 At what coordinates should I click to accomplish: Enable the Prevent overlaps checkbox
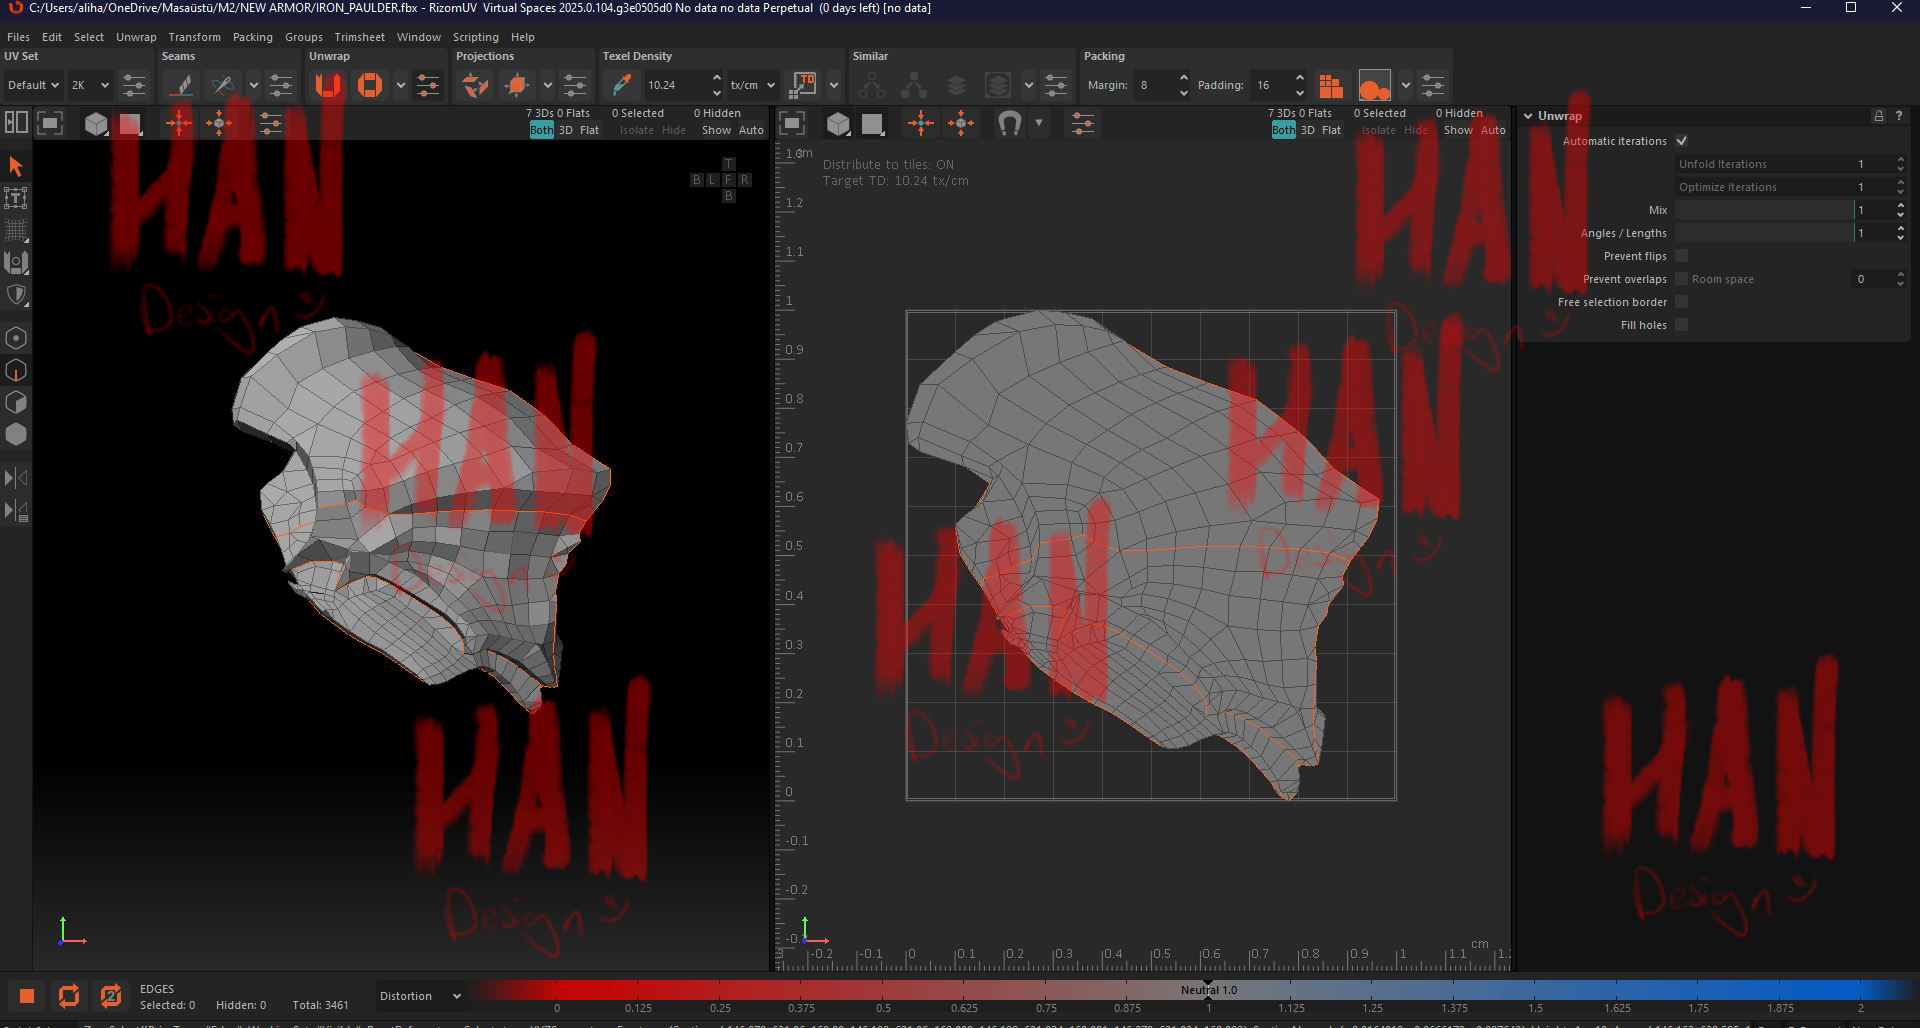(x=1682, y=279)
